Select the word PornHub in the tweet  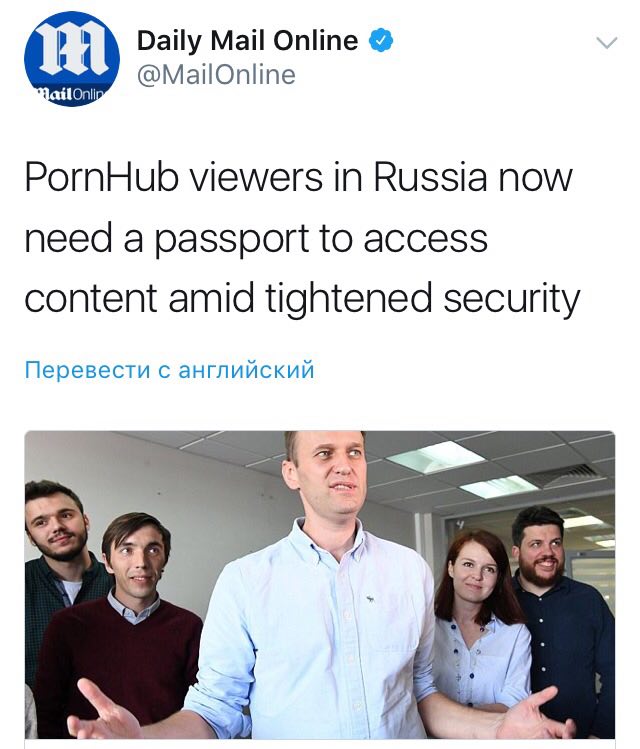pos(102,177)
